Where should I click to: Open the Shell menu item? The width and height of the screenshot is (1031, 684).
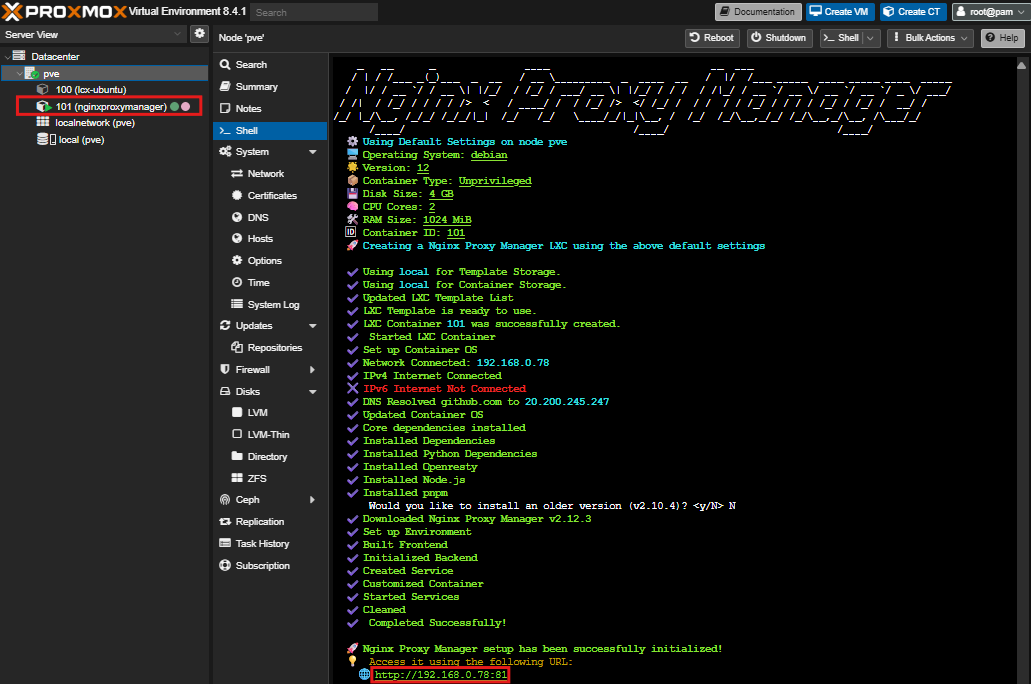click(x=270, y=130)
